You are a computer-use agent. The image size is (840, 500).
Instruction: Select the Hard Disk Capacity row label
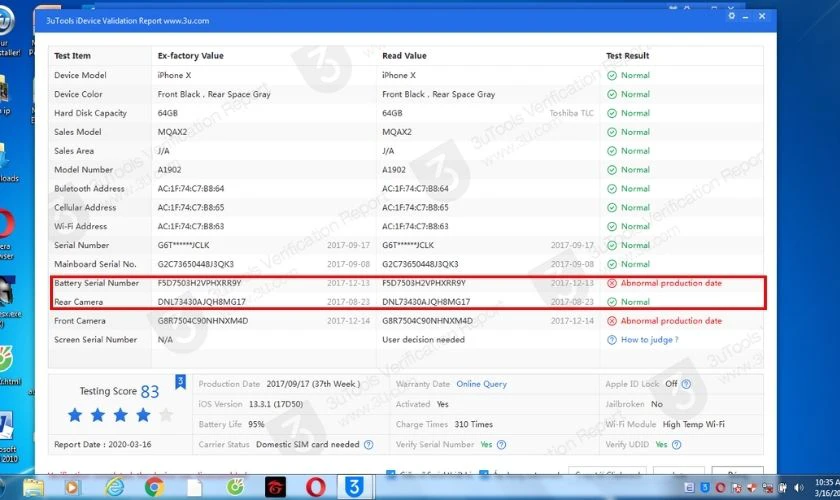(91, 113)
